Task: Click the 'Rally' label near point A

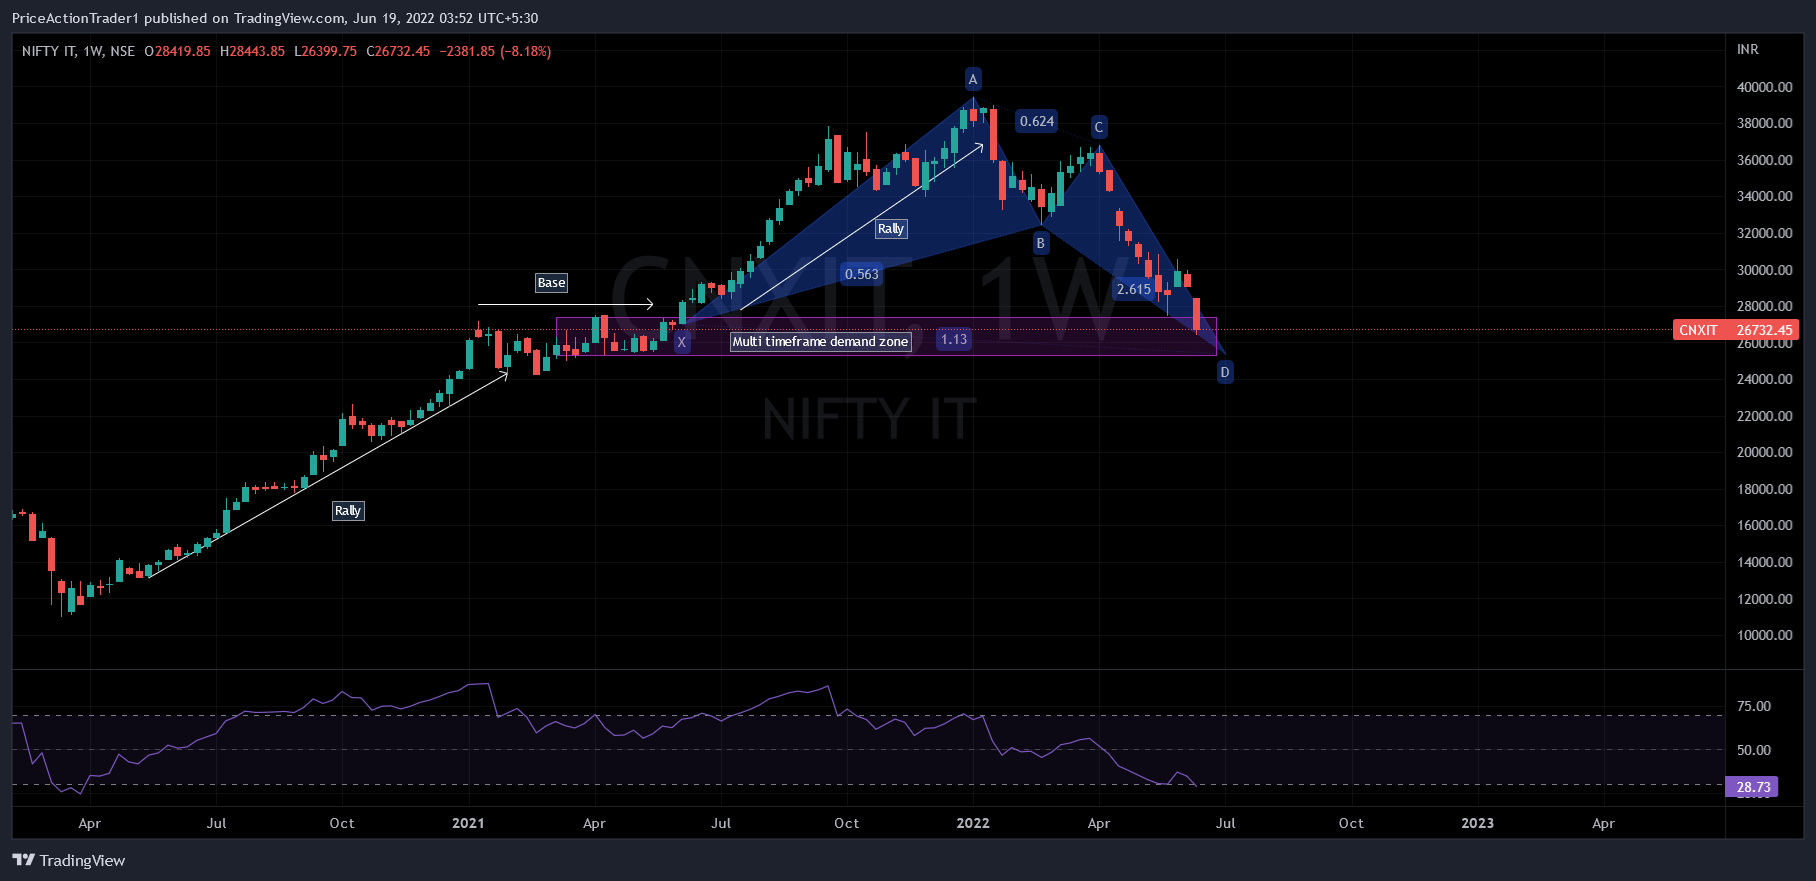Action: 890,229
